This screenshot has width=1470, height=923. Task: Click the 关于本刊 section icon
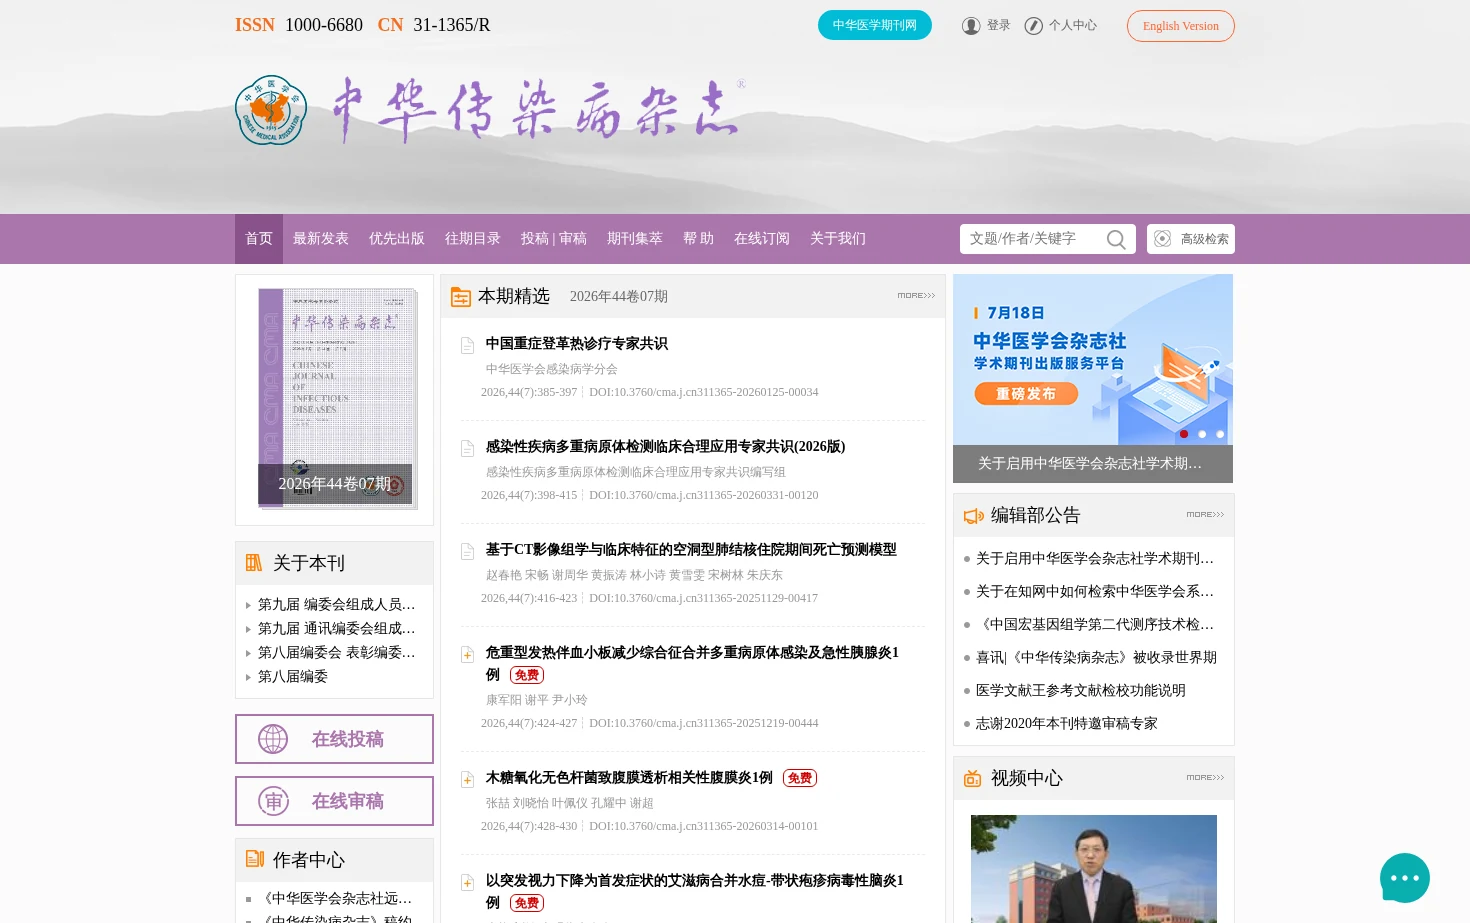(x=254, y=563)
